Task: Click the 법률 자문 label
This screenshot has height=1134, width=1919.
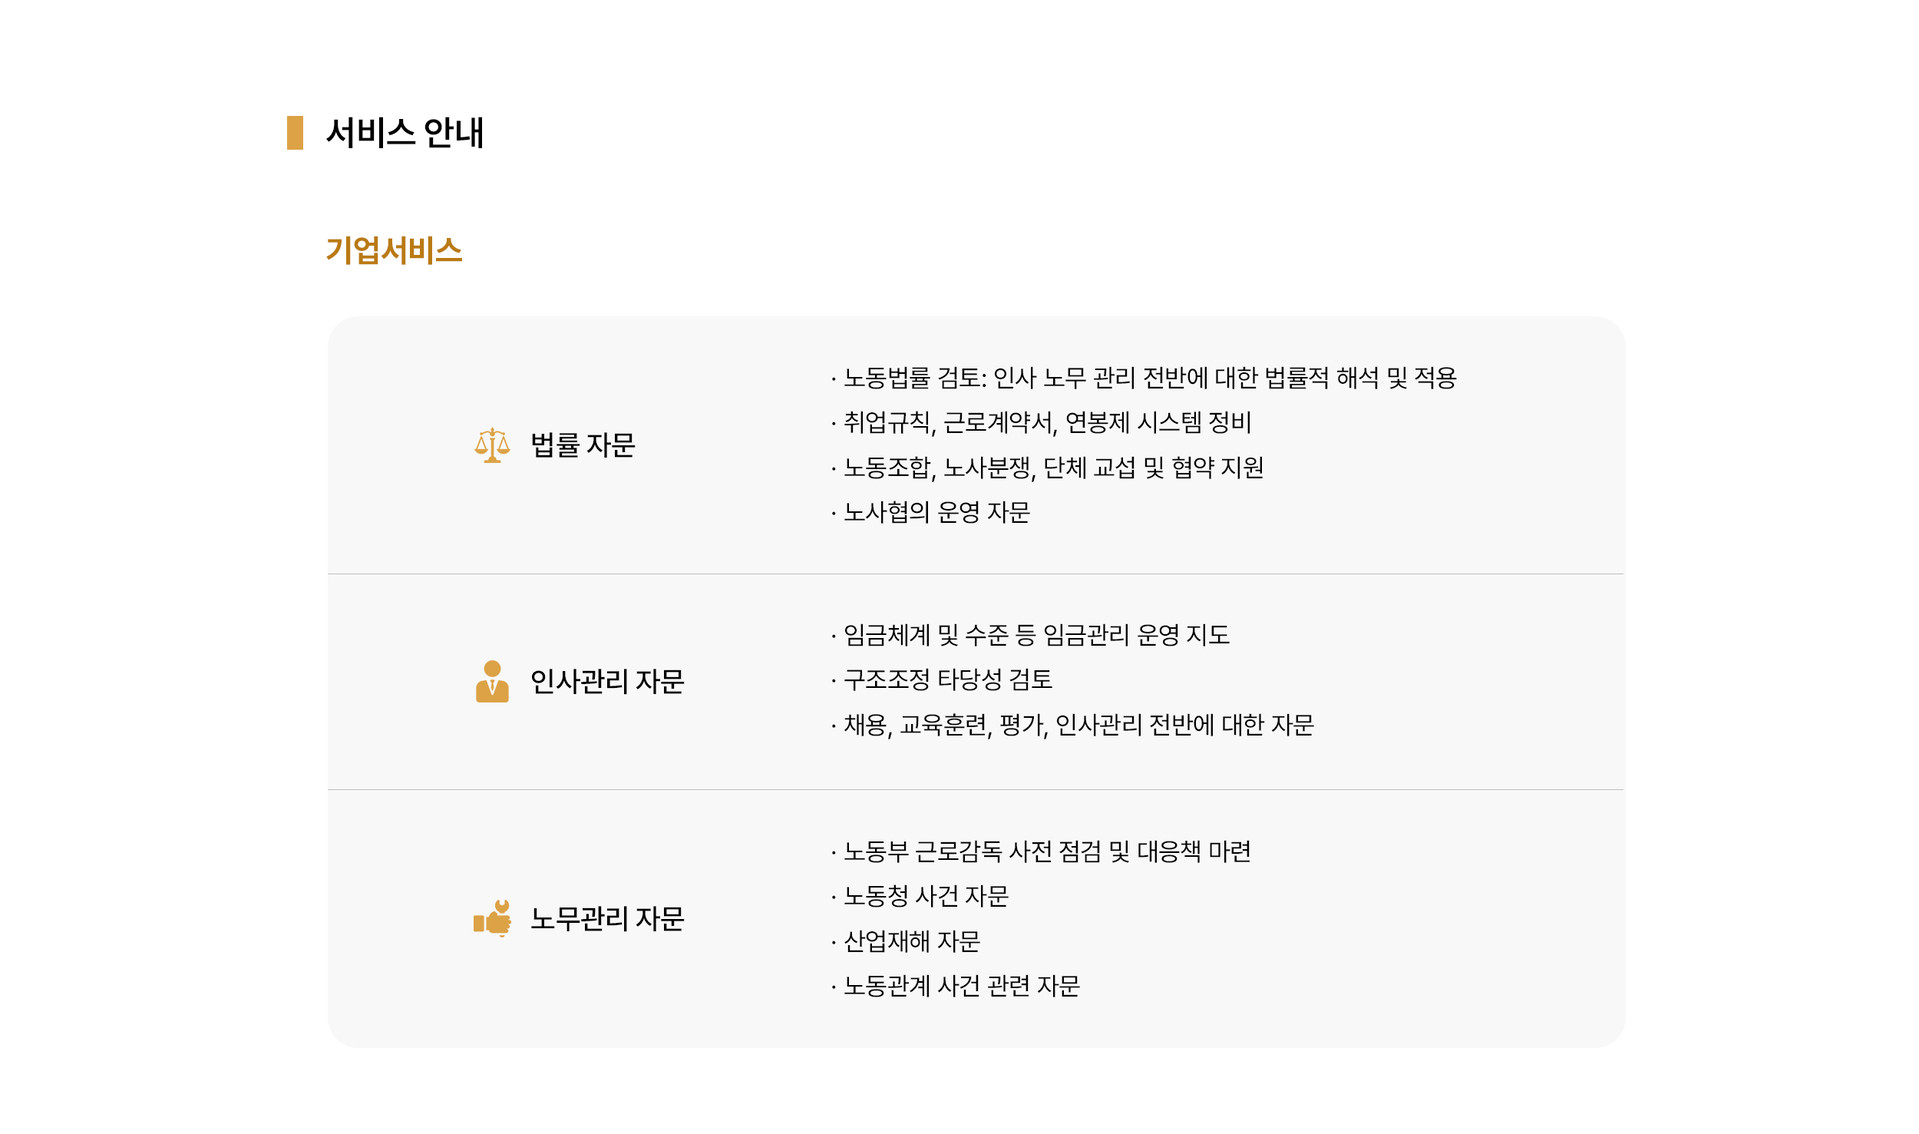Action: click(x=582, y=445)
